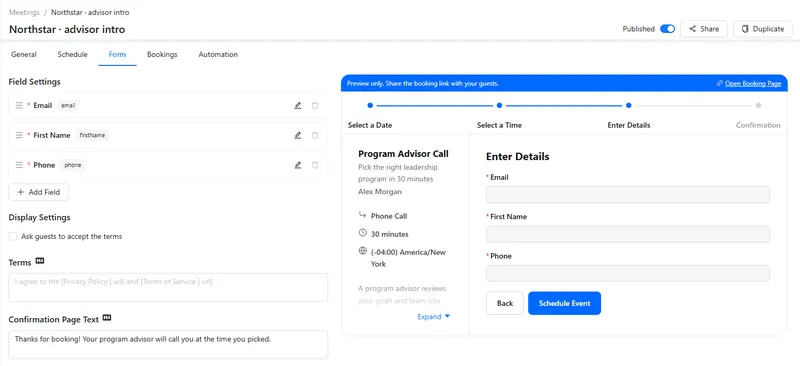
Task: Open the Automation tab
Action: tap(218, 54)
